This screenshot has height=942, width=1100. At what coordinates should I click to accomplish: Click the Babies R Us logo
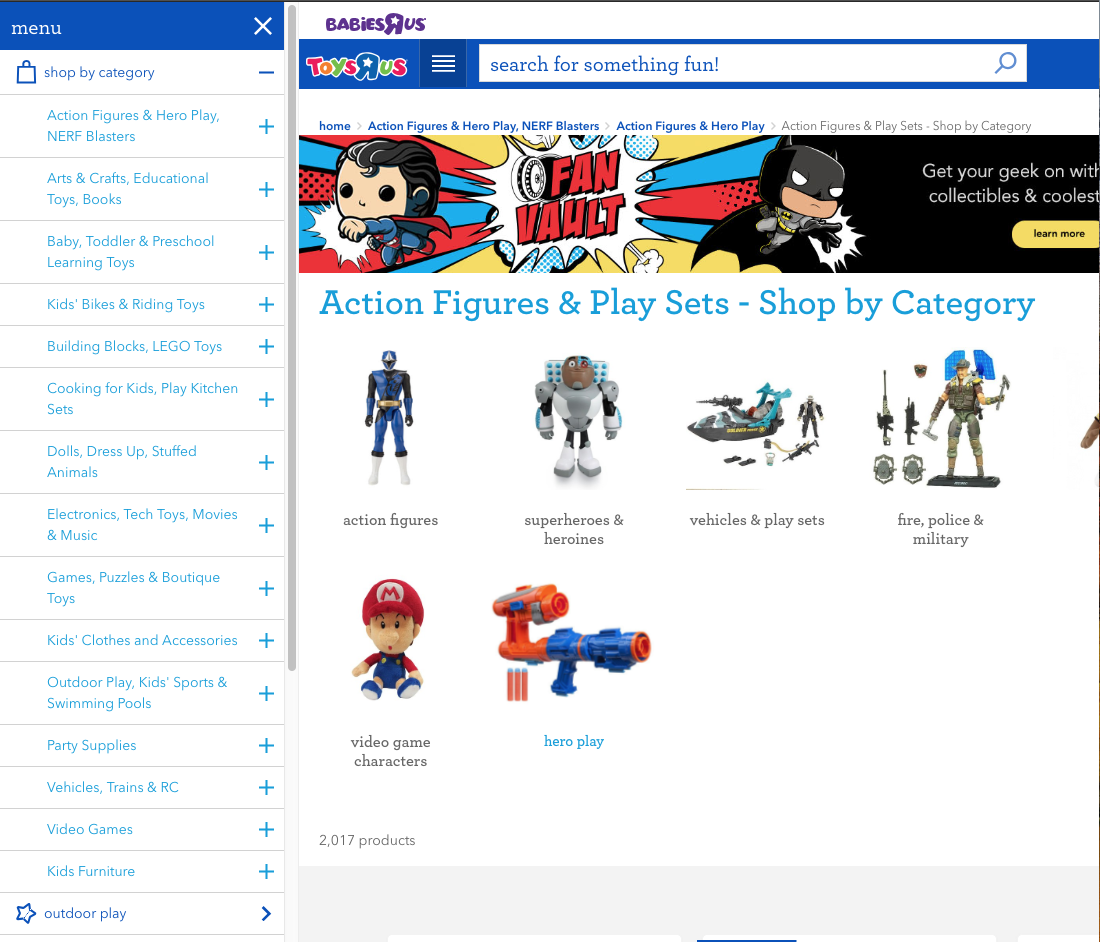pyautogui.click(x=375, y=24)
